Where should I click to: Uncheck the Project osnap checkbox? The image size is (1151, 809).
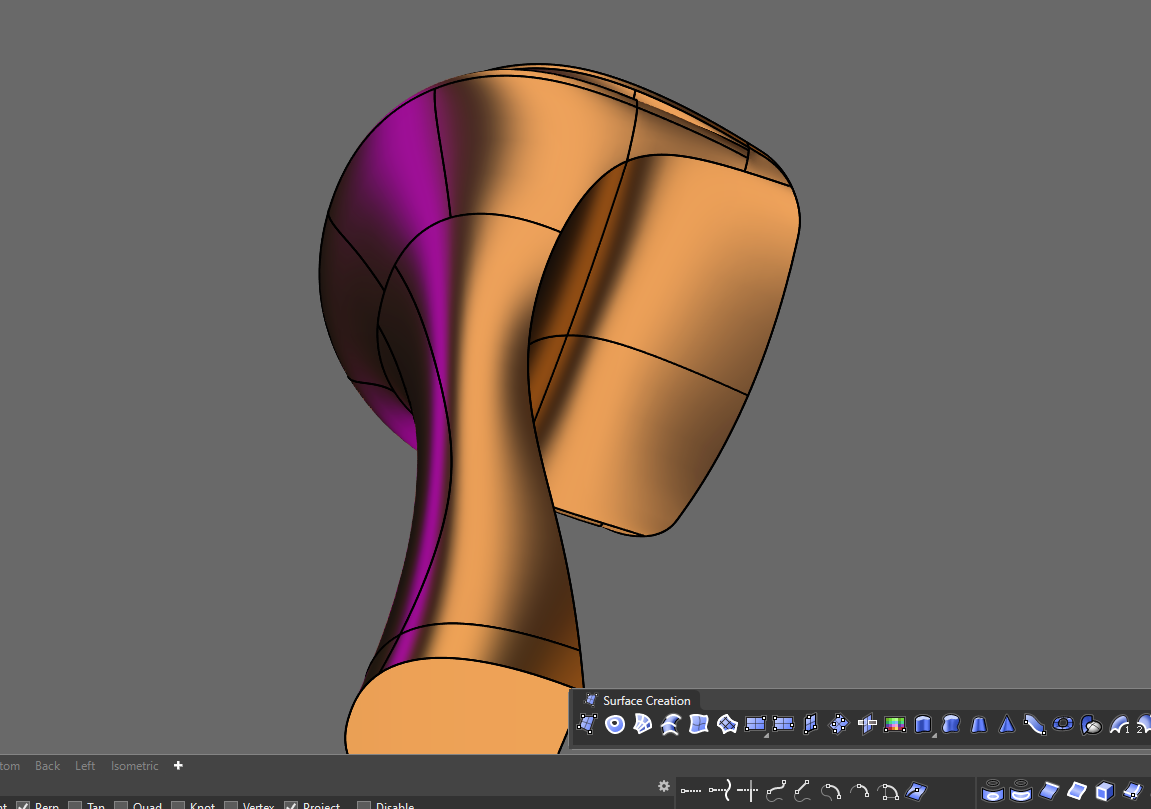[291, 806]
